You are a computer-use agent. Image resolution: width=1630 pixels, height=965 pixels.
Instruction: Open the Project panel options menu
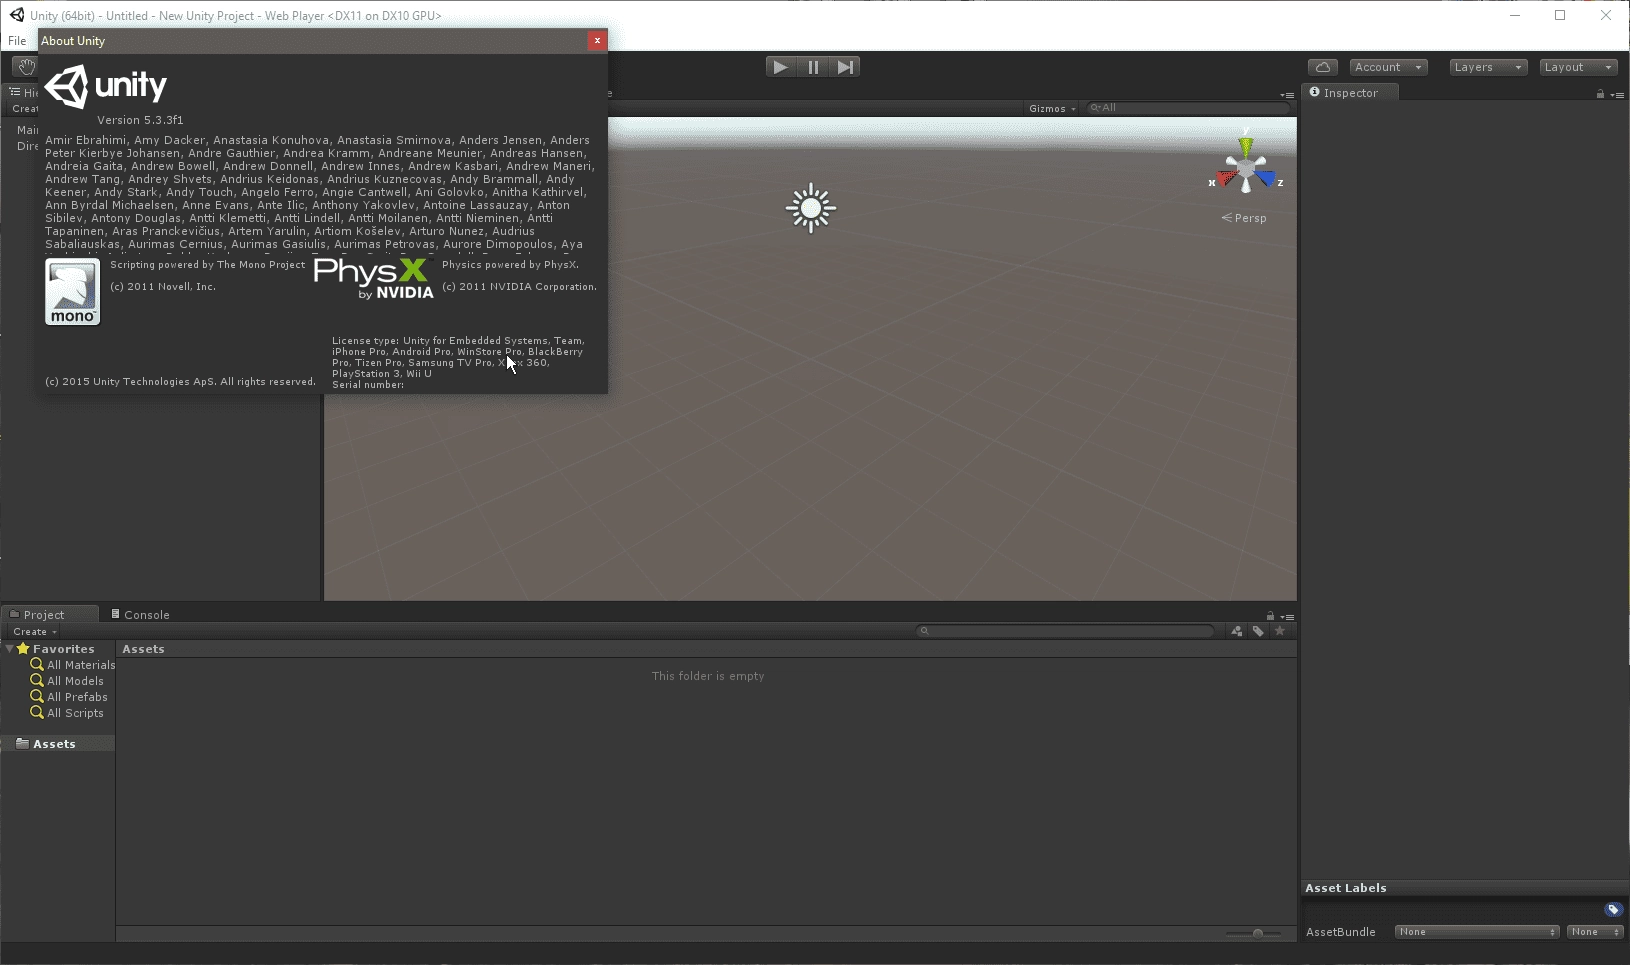(x=1288, y=616)
